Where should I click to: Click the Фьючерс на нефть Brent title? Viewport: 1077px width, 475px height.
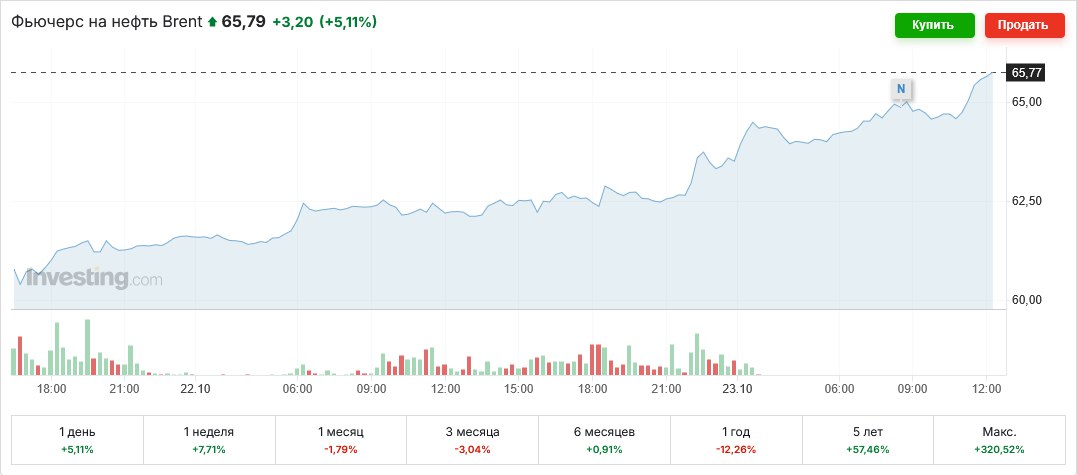[x=106, y=22]
